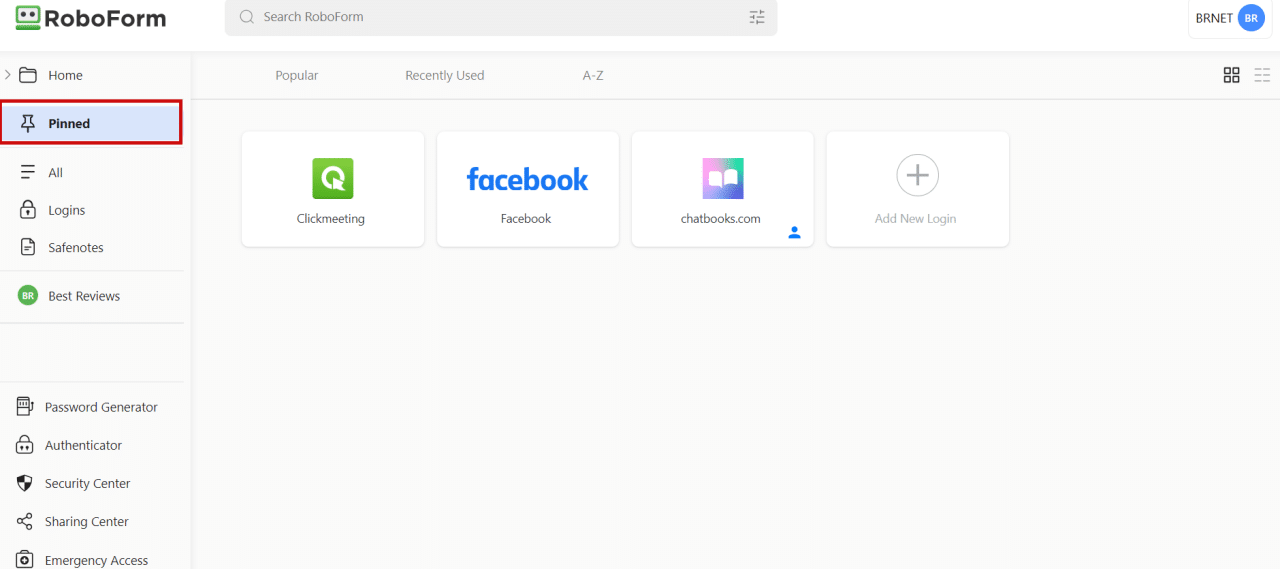Image resolution: width=1280 pixels, height=569 pixels.
Task: Open BRNET account menu
Action: (x=1229, y=18)
